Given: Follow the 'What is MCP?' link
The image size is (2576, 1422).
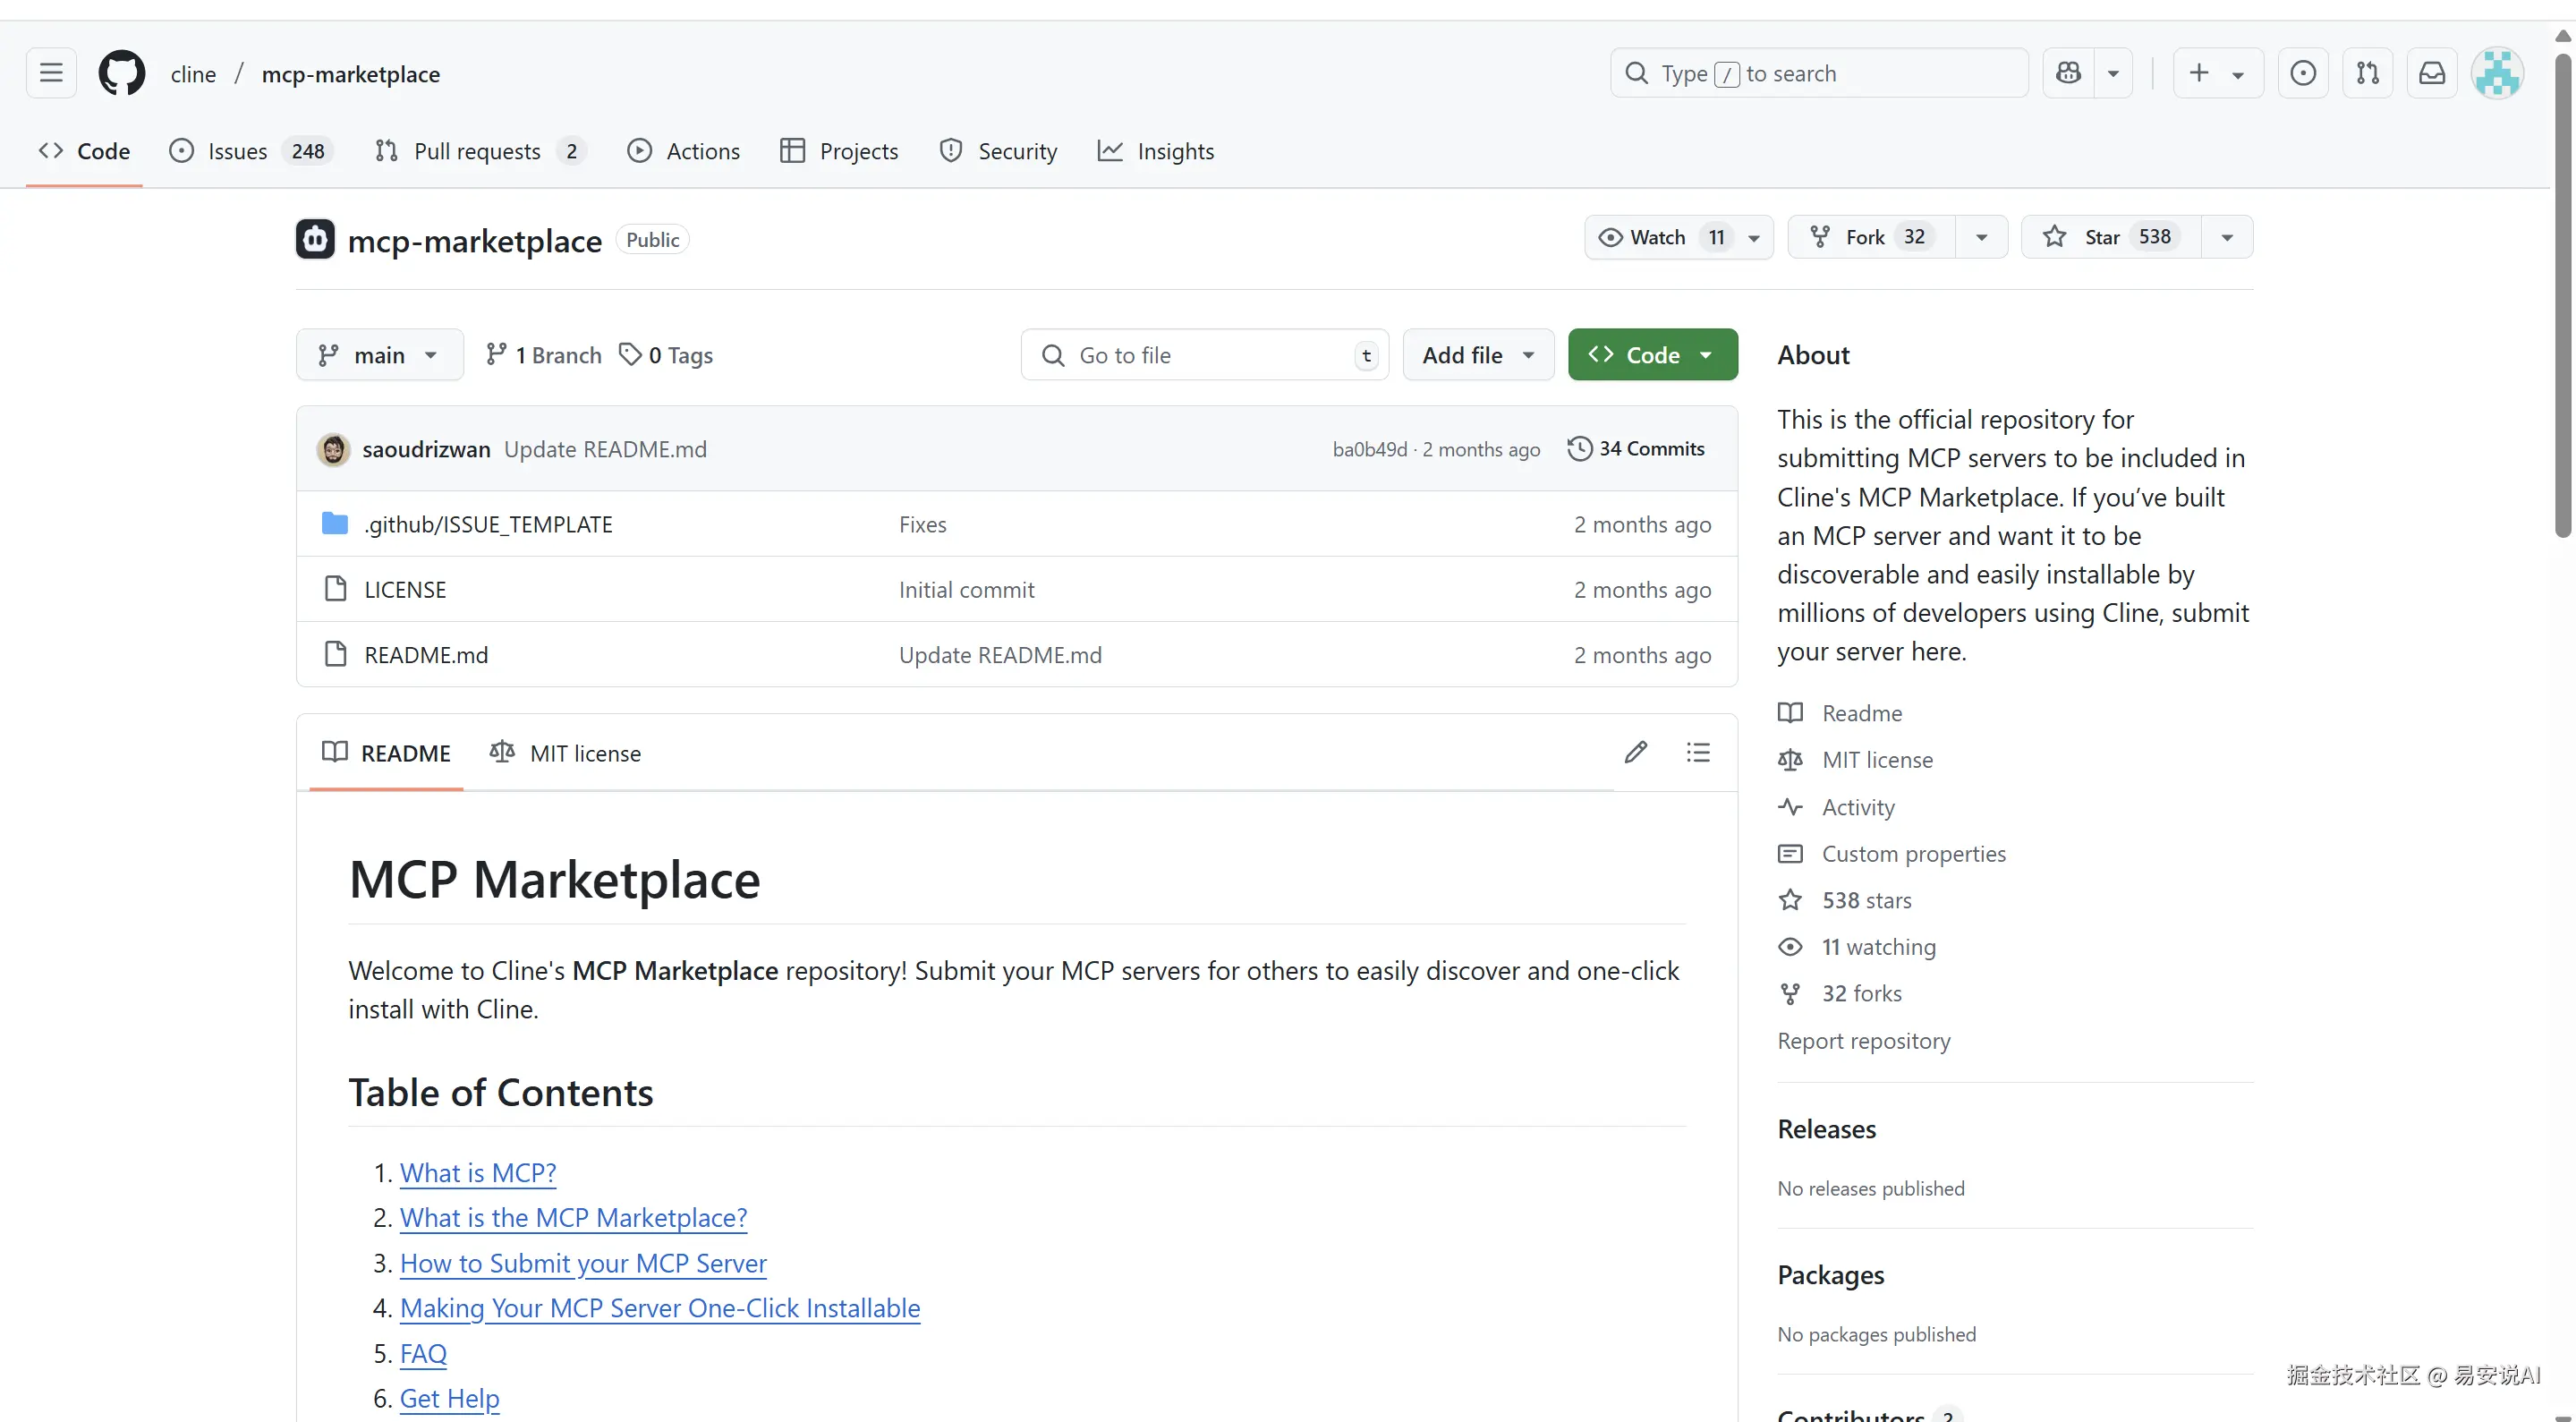Looking at the screenshot, I should (x=478, y=1172).
